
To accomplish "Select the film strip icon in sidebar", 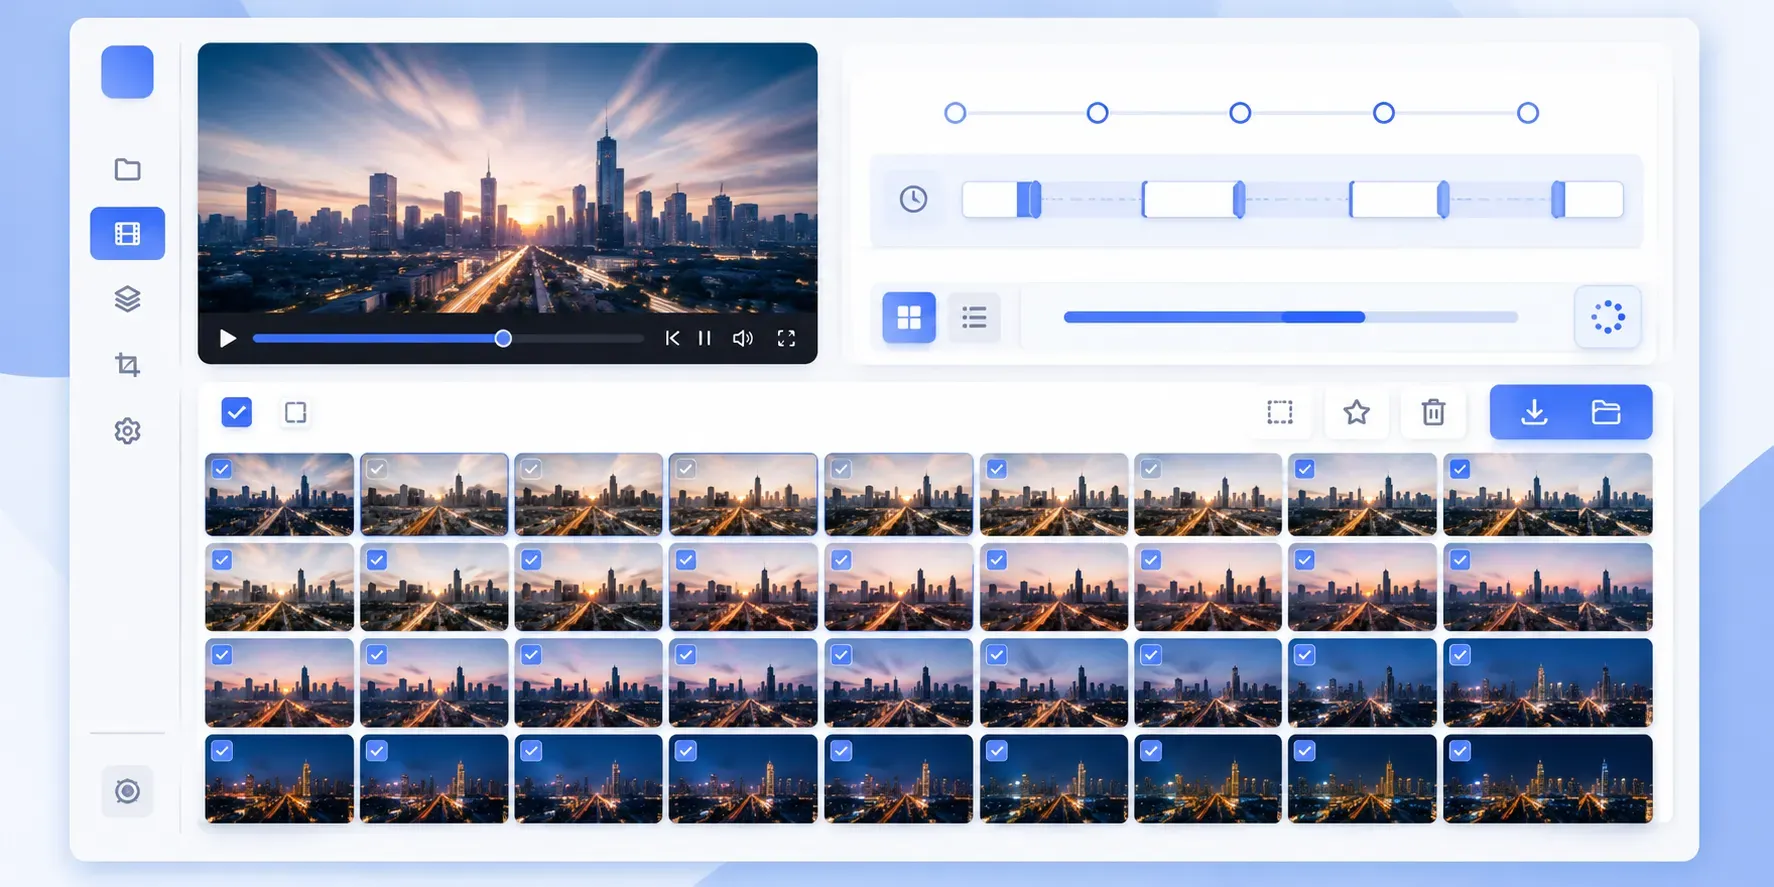I will [x=127, y=234].
